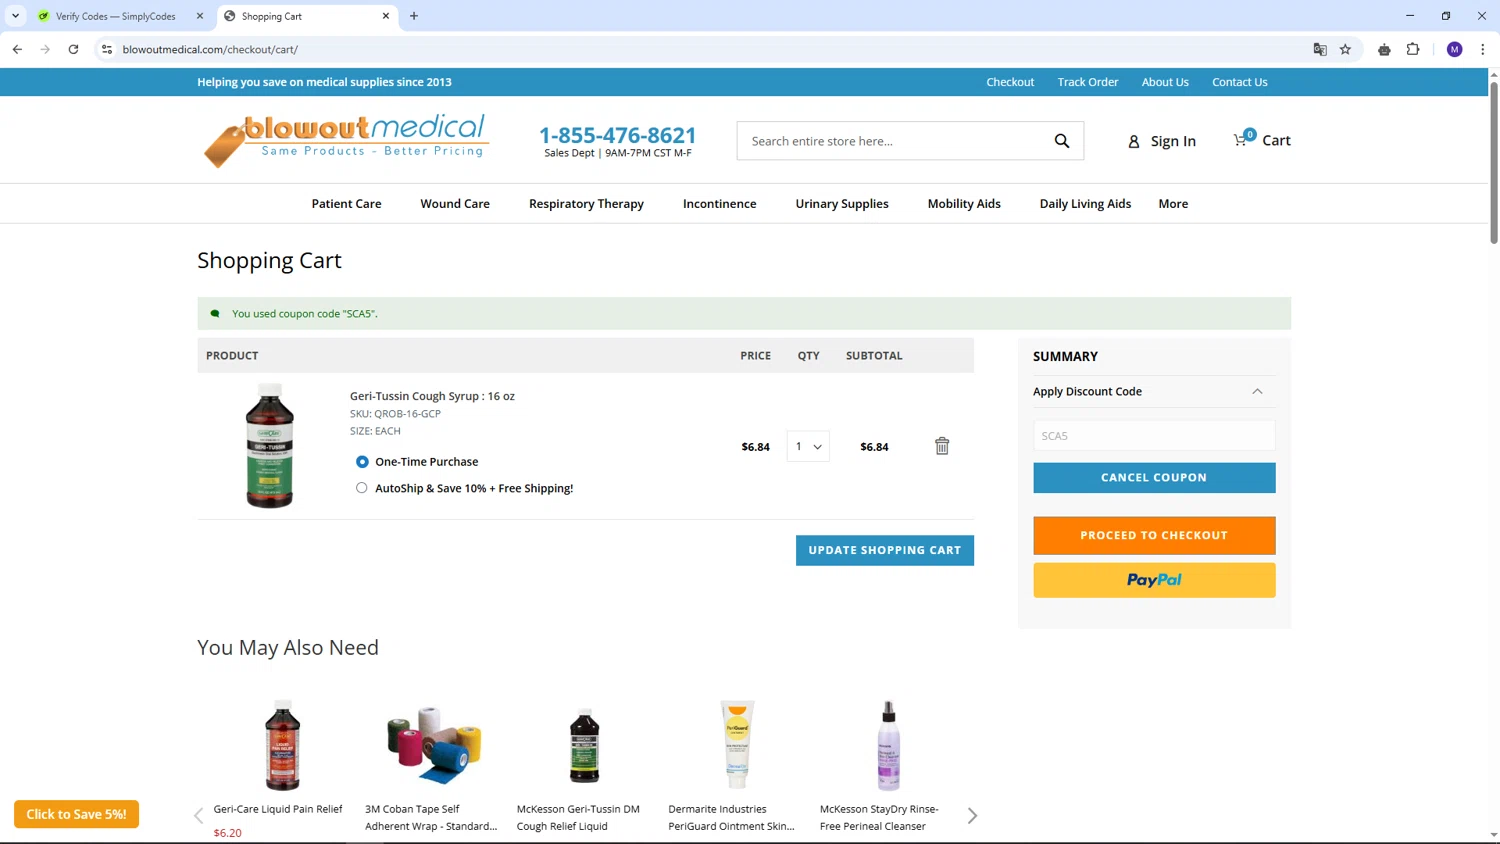This screenshot has width=1500, height=844.
Task: Select One-Time Purchase option
Action: click(x=362, y=462)
